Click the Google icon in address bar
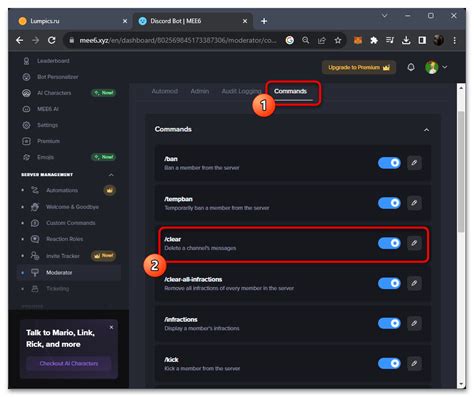This screenshot has height=397, width=474. tap(290, 40)
